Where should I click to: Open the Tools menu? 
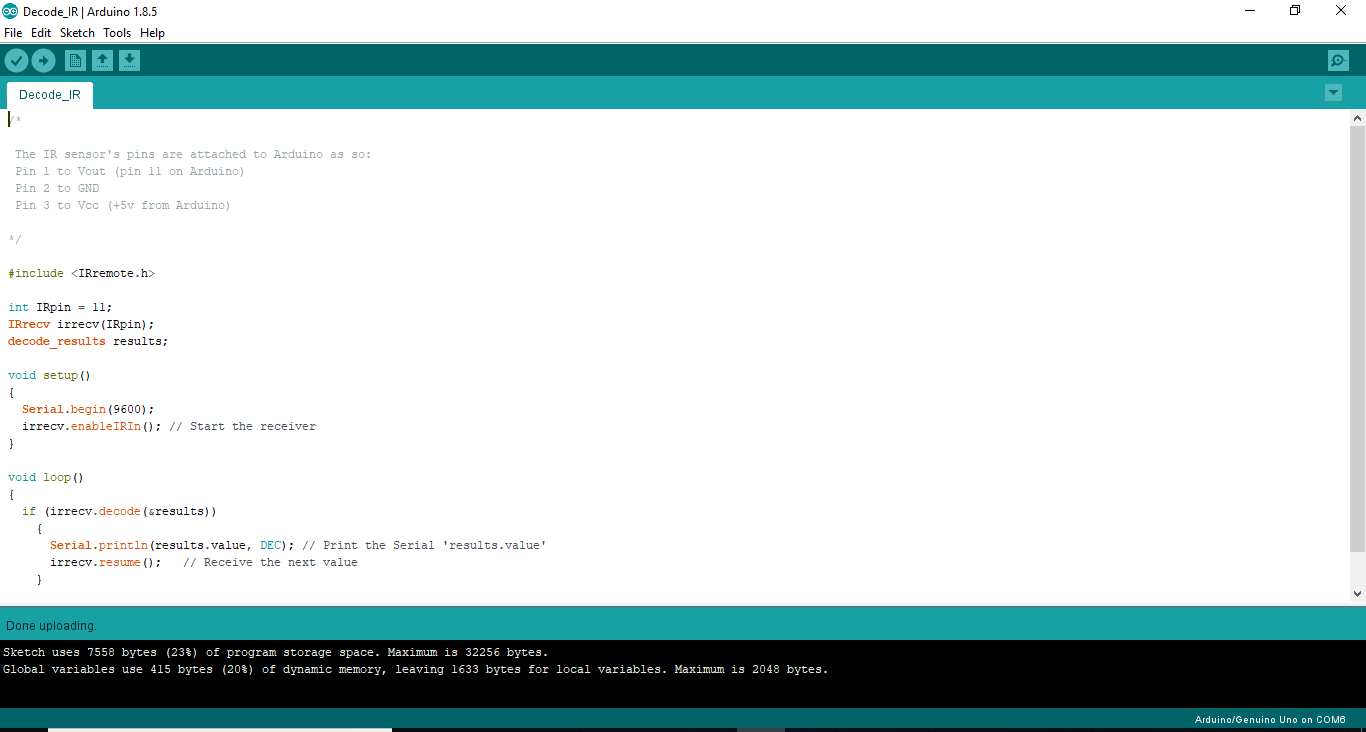point(117,33)
